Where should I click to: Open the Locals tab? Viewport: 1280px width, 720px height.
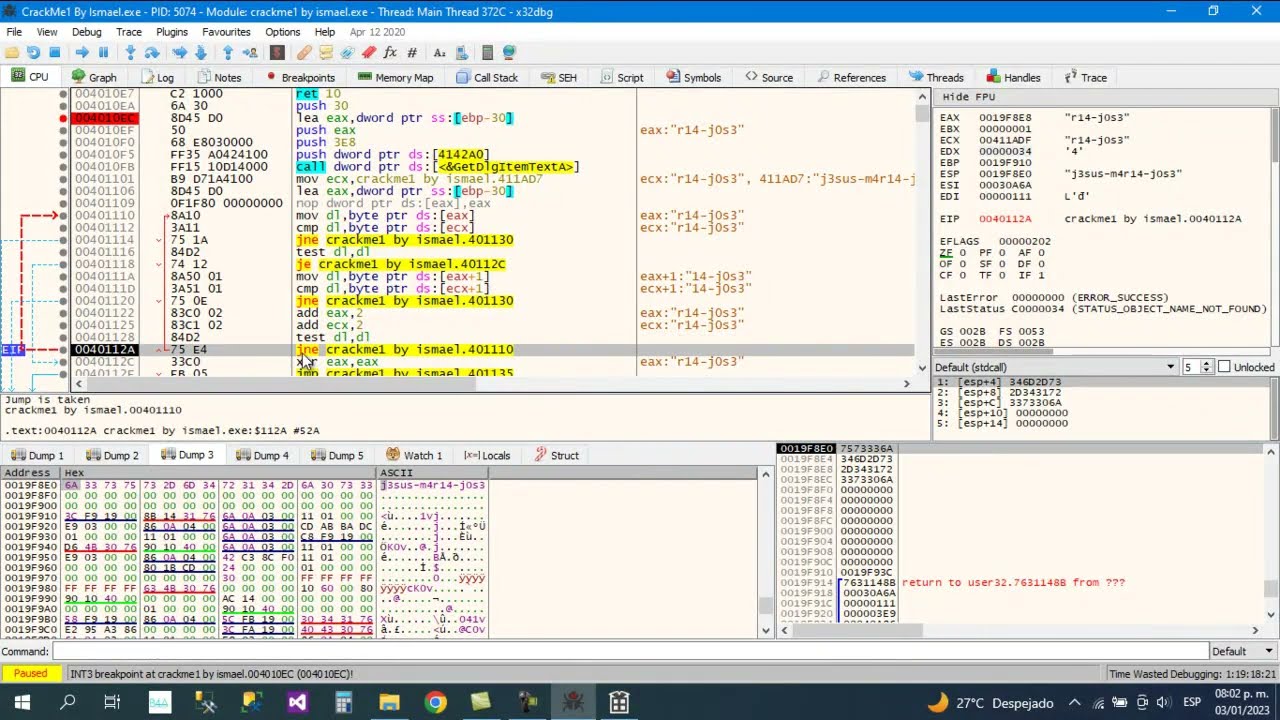coord(487,455)
